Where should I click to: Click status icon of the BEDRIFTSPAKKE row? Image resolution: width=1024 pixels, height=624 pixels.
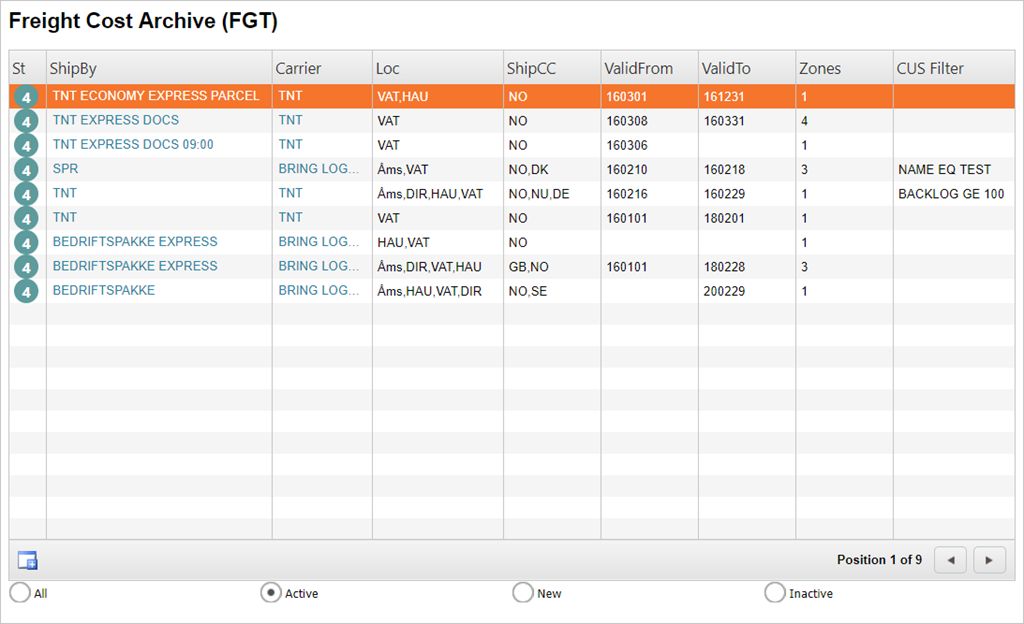27,291
